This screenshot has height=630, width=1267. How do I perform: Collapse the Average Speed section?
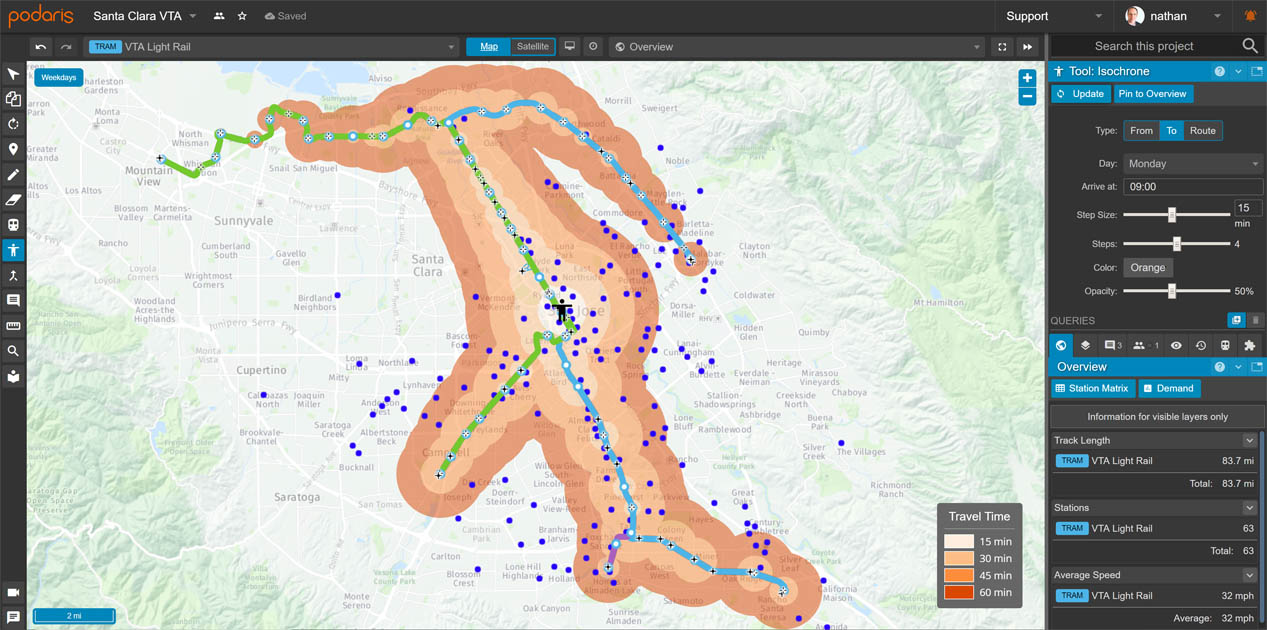coord(1249,575)
